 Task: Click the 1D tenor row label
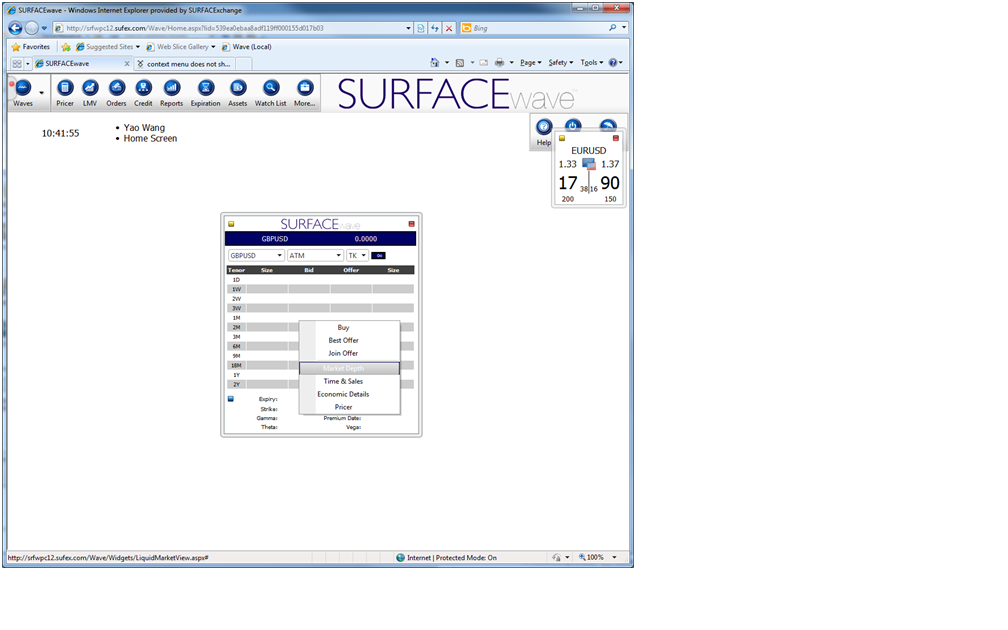click(237, 280)
